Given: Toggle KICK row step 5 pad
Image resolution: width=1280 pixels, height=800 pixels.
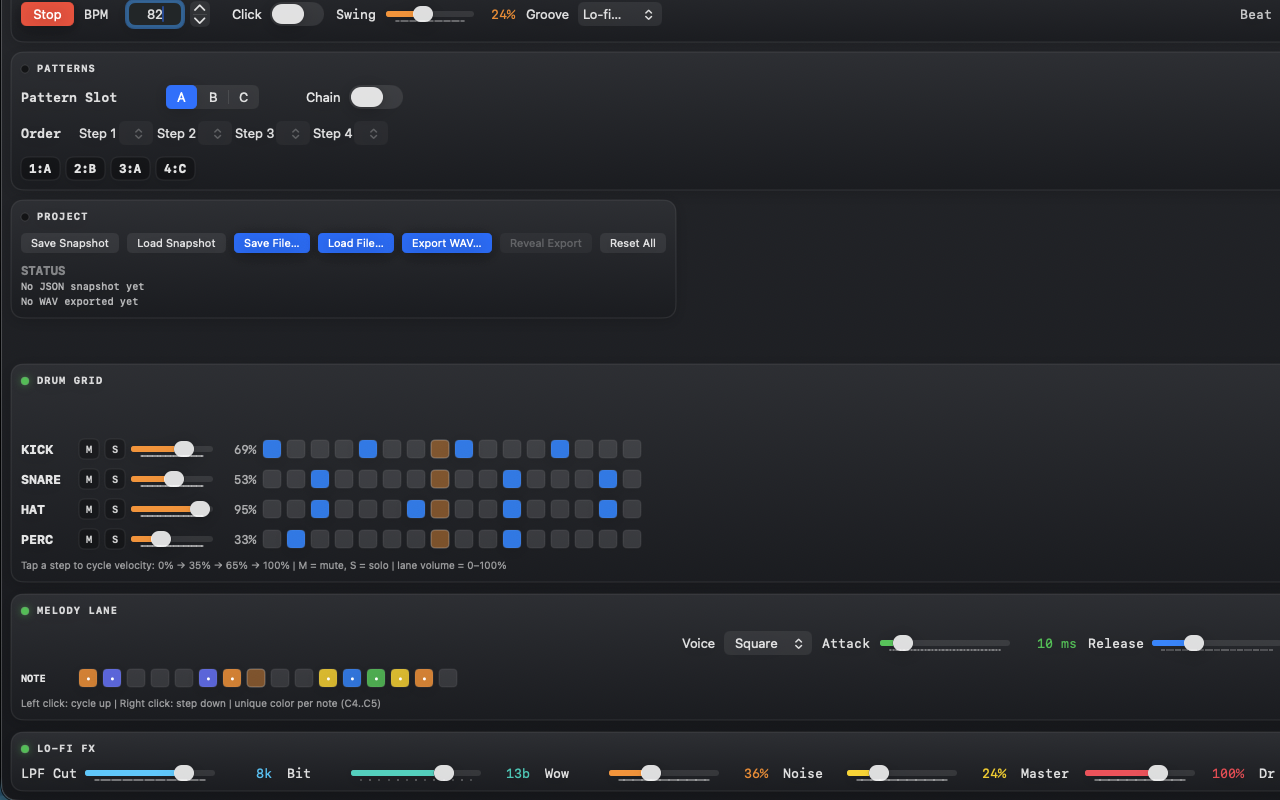Looking at the screenshot, I should pyautogui.click(x=368, y=449).
